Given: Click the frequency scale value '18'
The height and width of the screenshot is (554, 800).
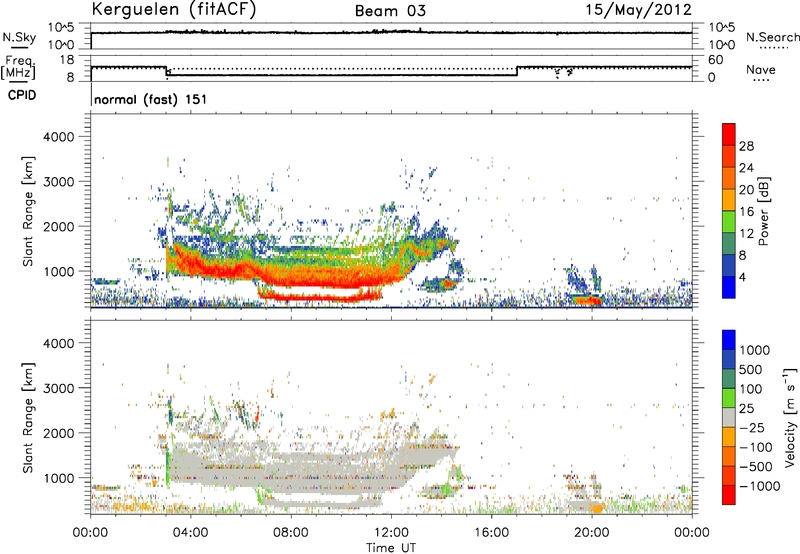Looking at the screenshot, I should 67,60.
